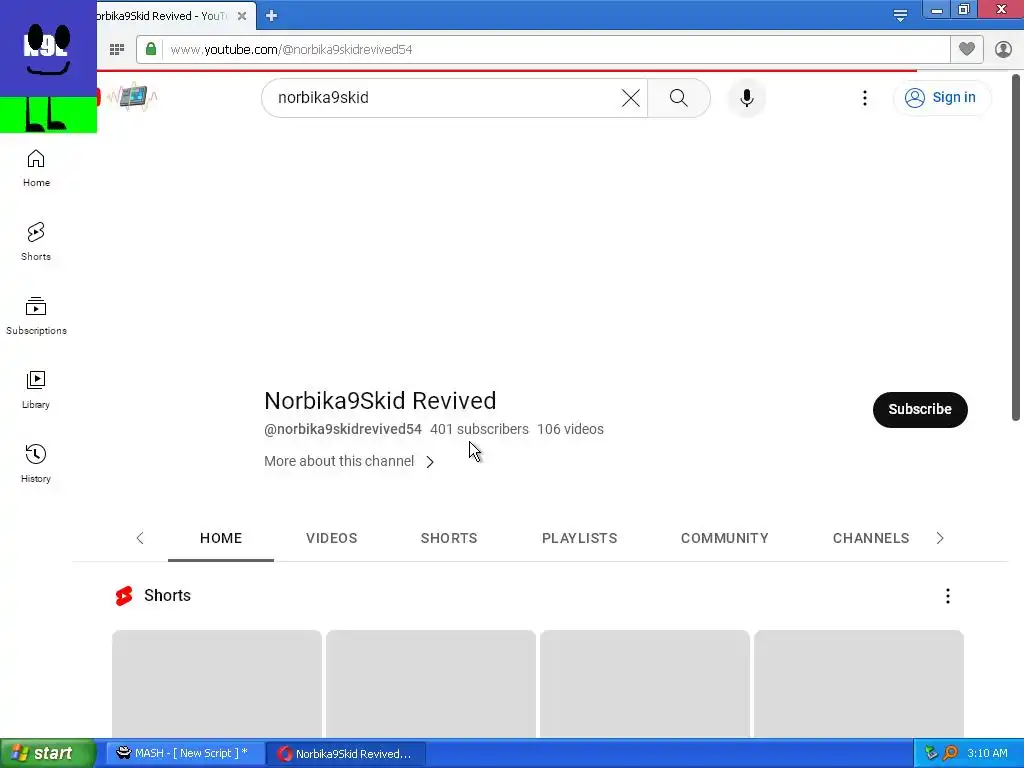Click the 3:10 AM taskbar clock
This screenshot has width=1024, height=768.
point(987,753)
